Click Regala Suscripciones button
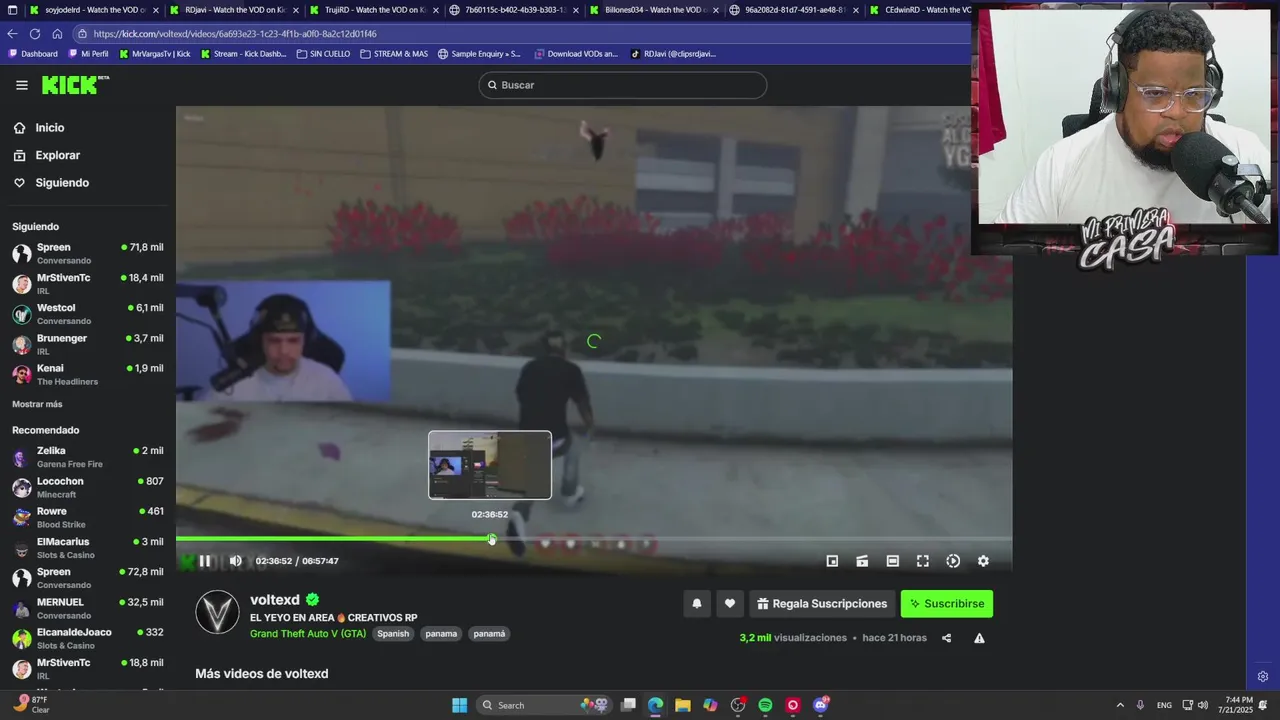The width and height of the screenshot is (1280, 720). coord(822,604)
